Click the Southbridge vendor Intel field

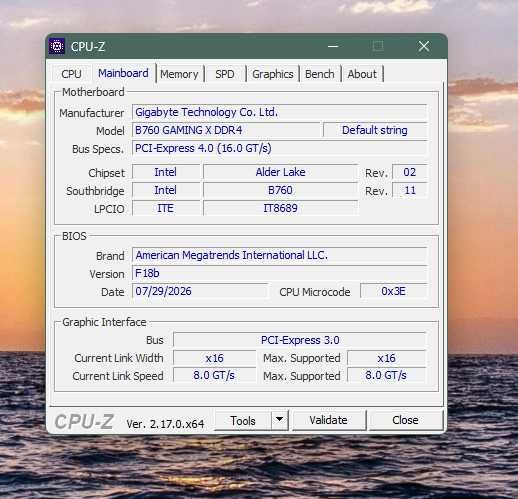click(x=166, y=190)
